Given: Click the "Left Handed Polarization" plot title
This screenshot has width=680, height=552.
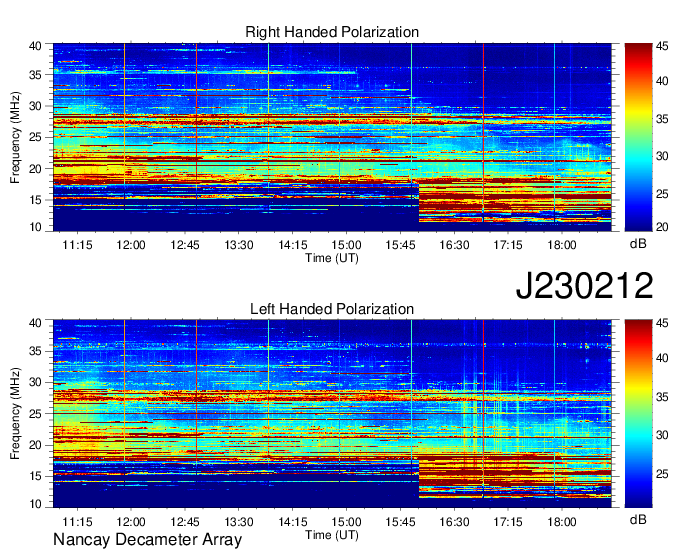Looking at the screenshot, I should click(332, 309).
